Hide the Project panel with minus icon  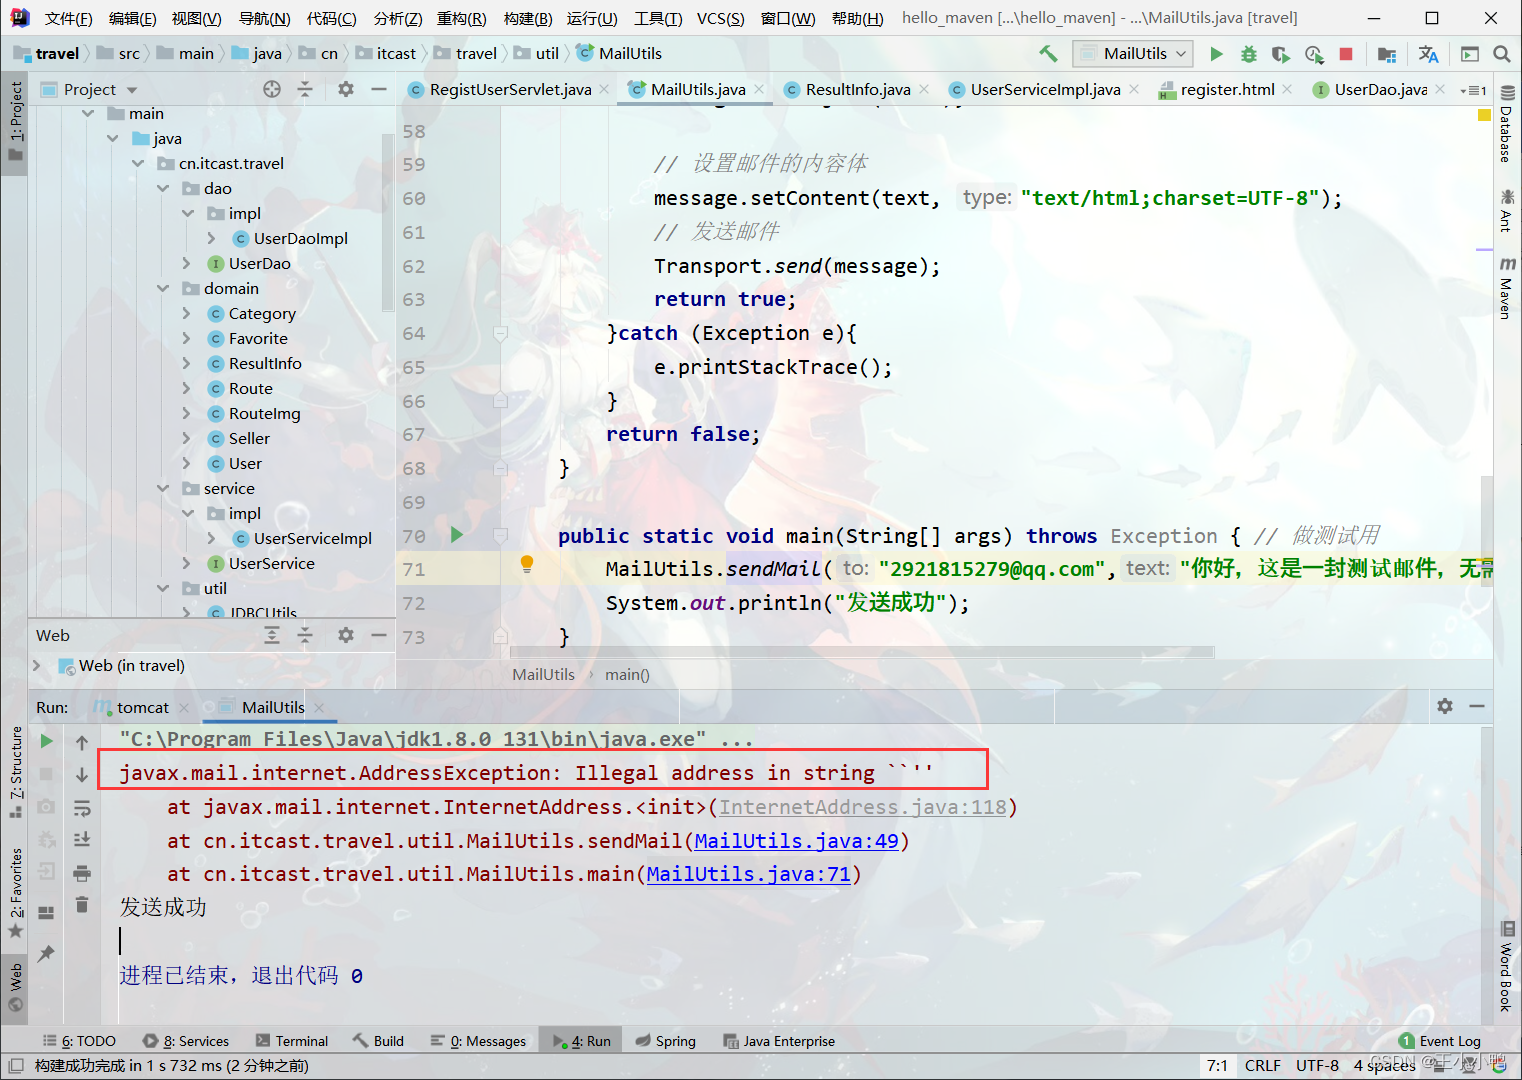[x=378, y=89]
